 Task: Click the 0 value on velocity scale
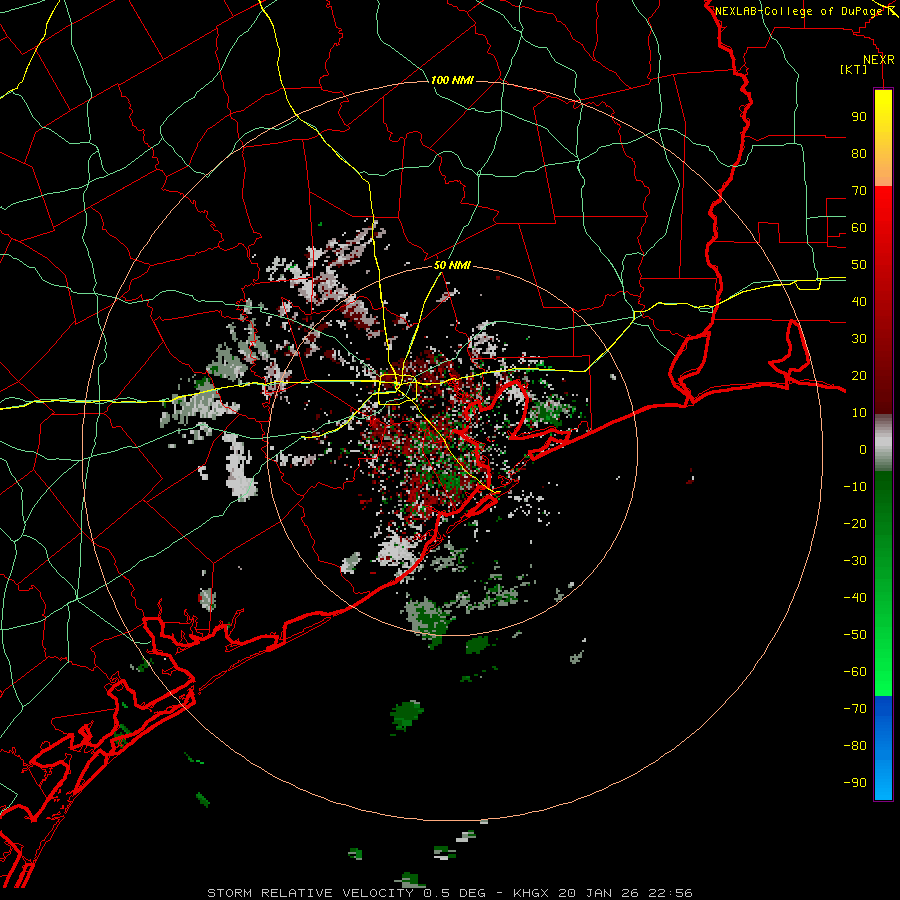click(x=863, y=449)
